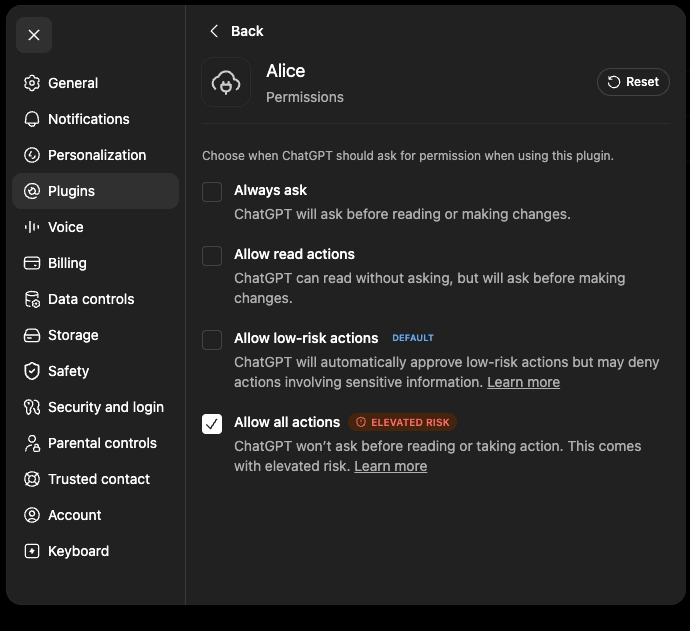Screen dimensions: 690x631
Task: Click the Trusted contact lifebuoy icon
Action: 32,479
